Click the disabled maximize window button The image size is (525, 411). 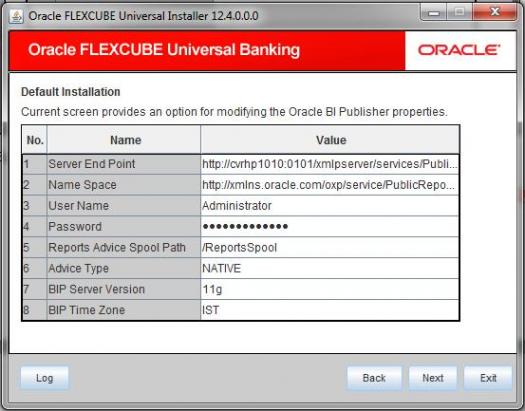coord(459,12)
